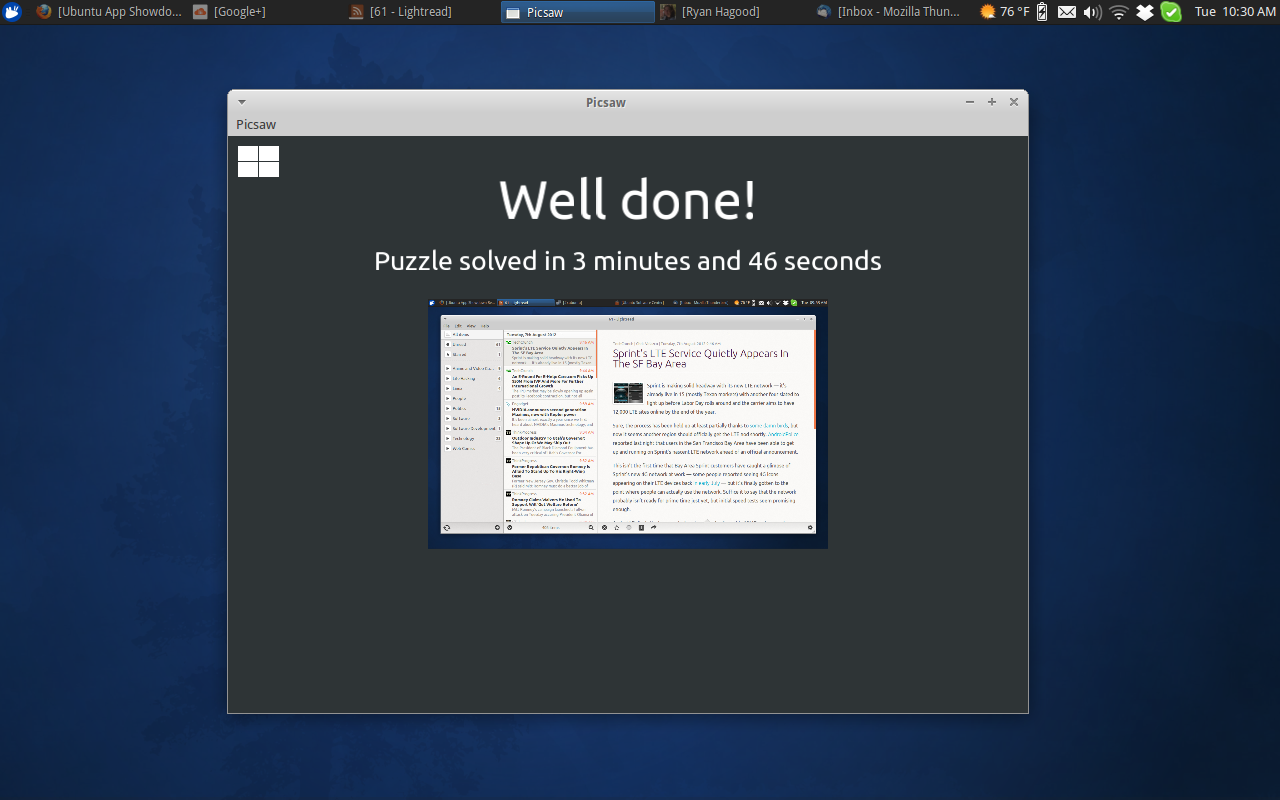1280x800 pixels.
Task: Toggle the Picsaw window in taskbar
Action: [x=577, y=11]
